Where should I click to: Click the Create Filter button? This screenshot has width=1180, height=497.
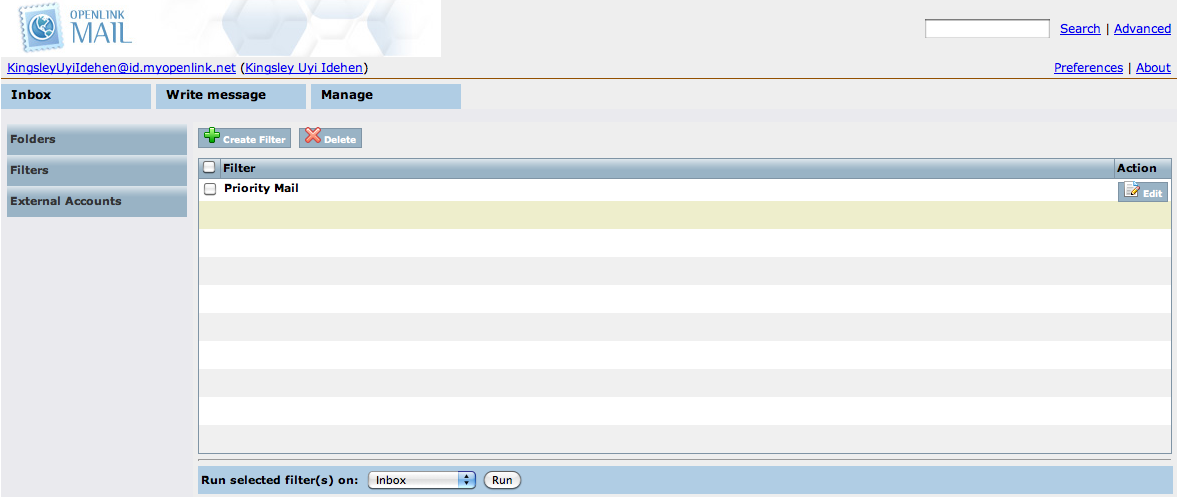click(245, 138)
